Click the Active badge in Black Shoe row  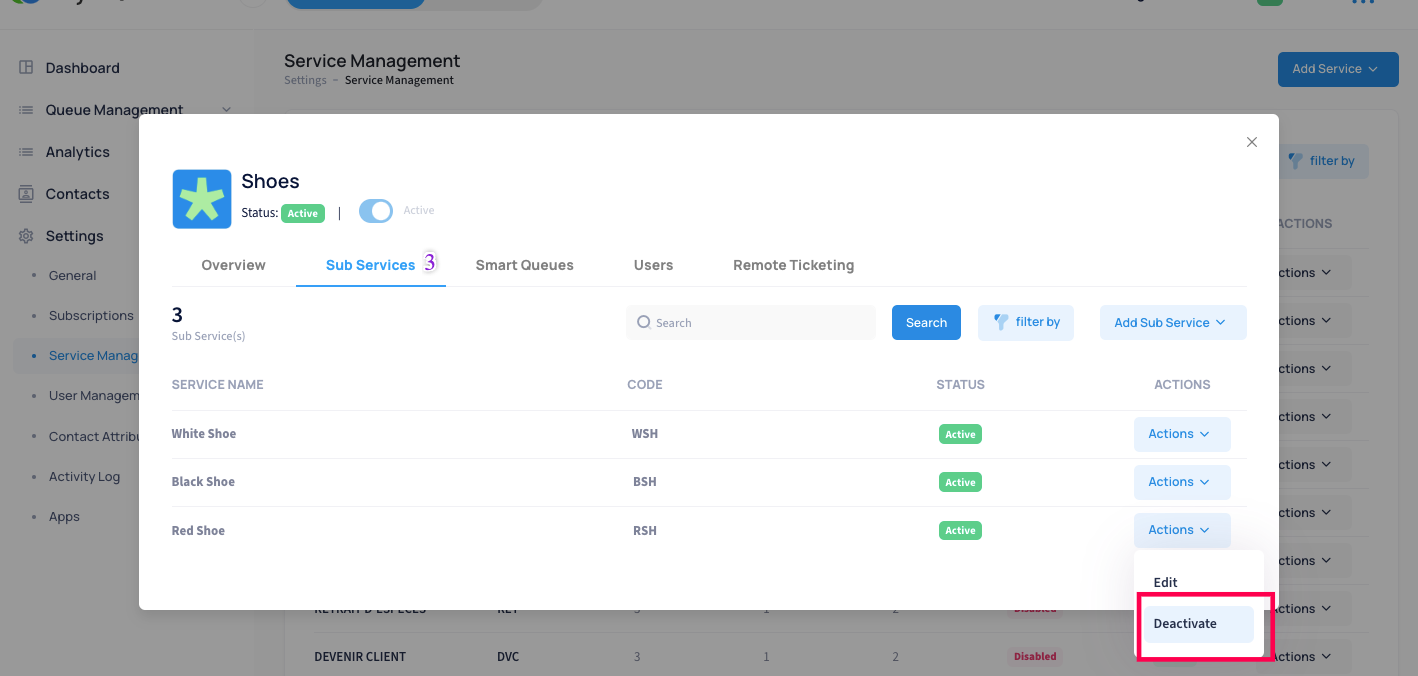click(960, 482)
